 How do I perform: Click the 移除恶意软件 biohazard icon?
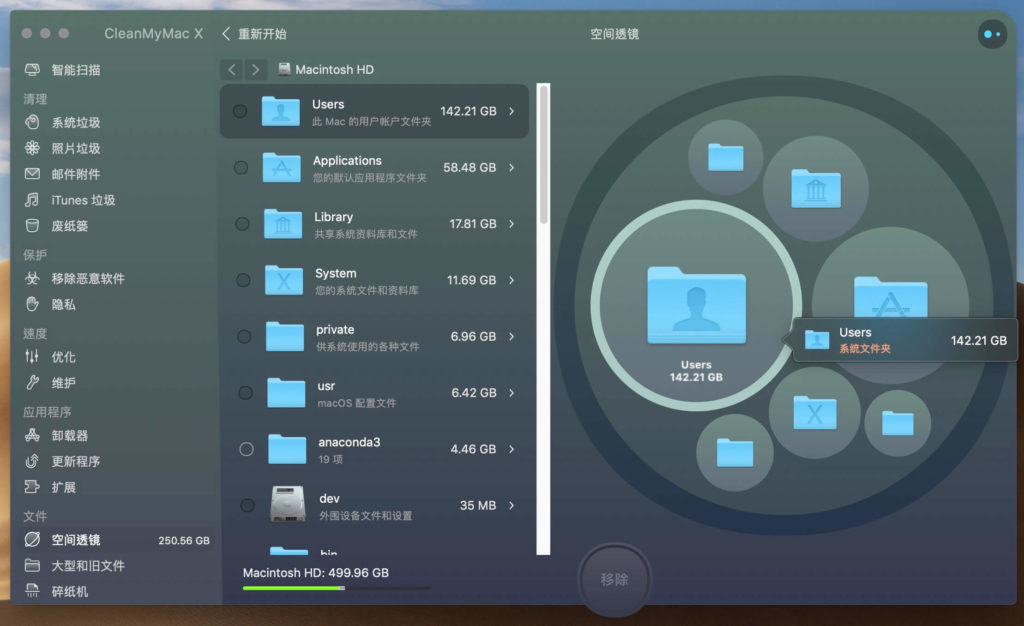(x=32, y=279)
